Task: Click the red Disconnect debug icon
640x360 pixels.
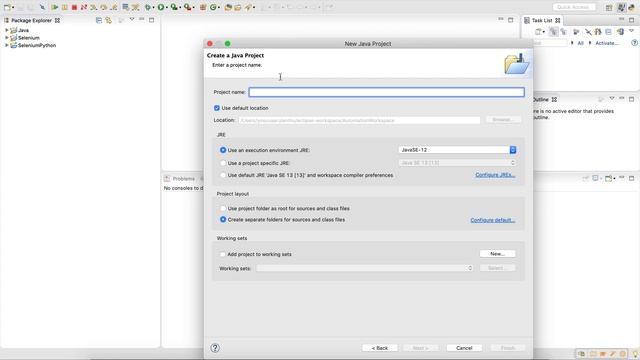Action: pos(84,7)
